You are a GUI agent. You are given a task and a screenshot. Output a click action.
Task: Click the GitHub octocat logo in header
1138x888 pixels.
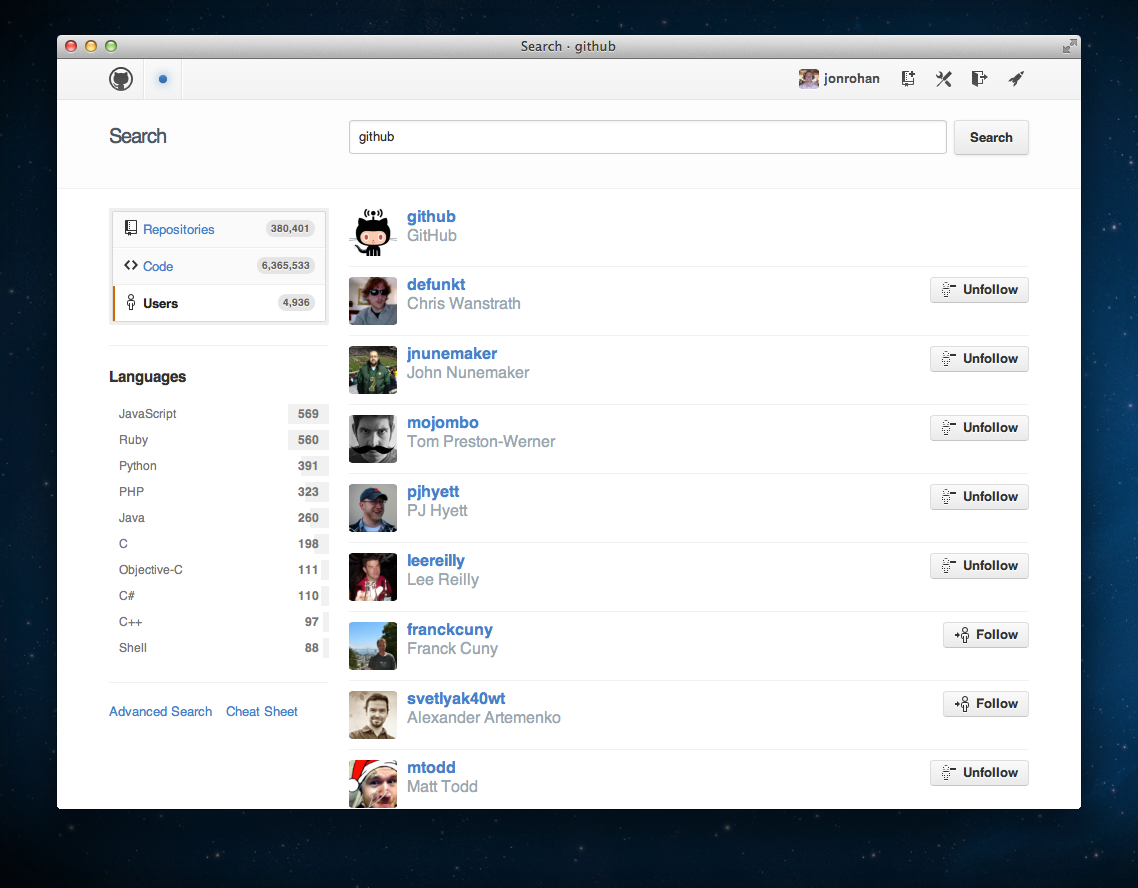point(121,79)
